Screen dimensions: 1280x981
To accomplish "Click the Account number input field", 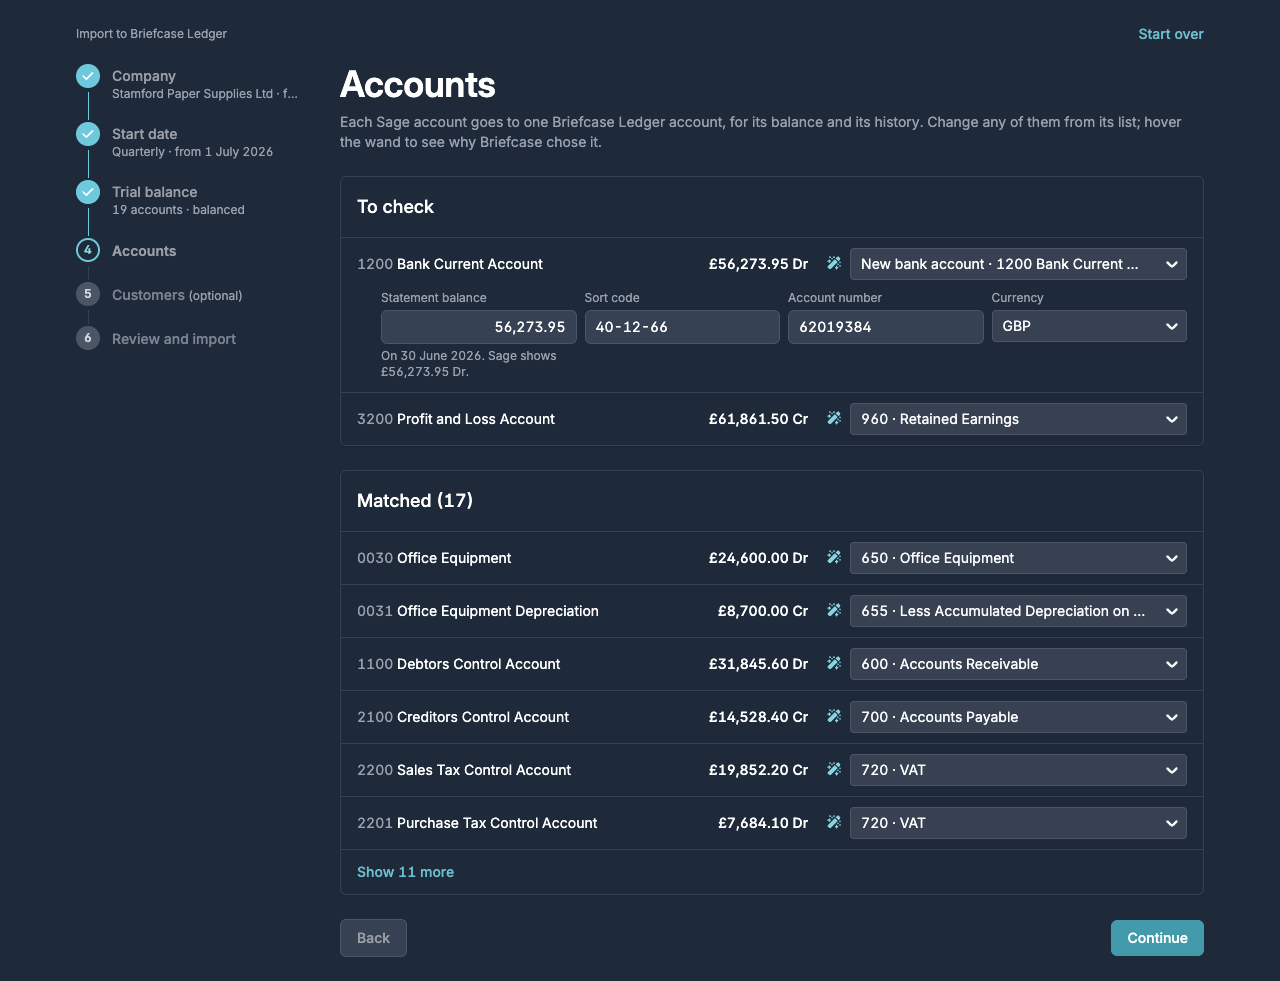I will coord(886,327).
